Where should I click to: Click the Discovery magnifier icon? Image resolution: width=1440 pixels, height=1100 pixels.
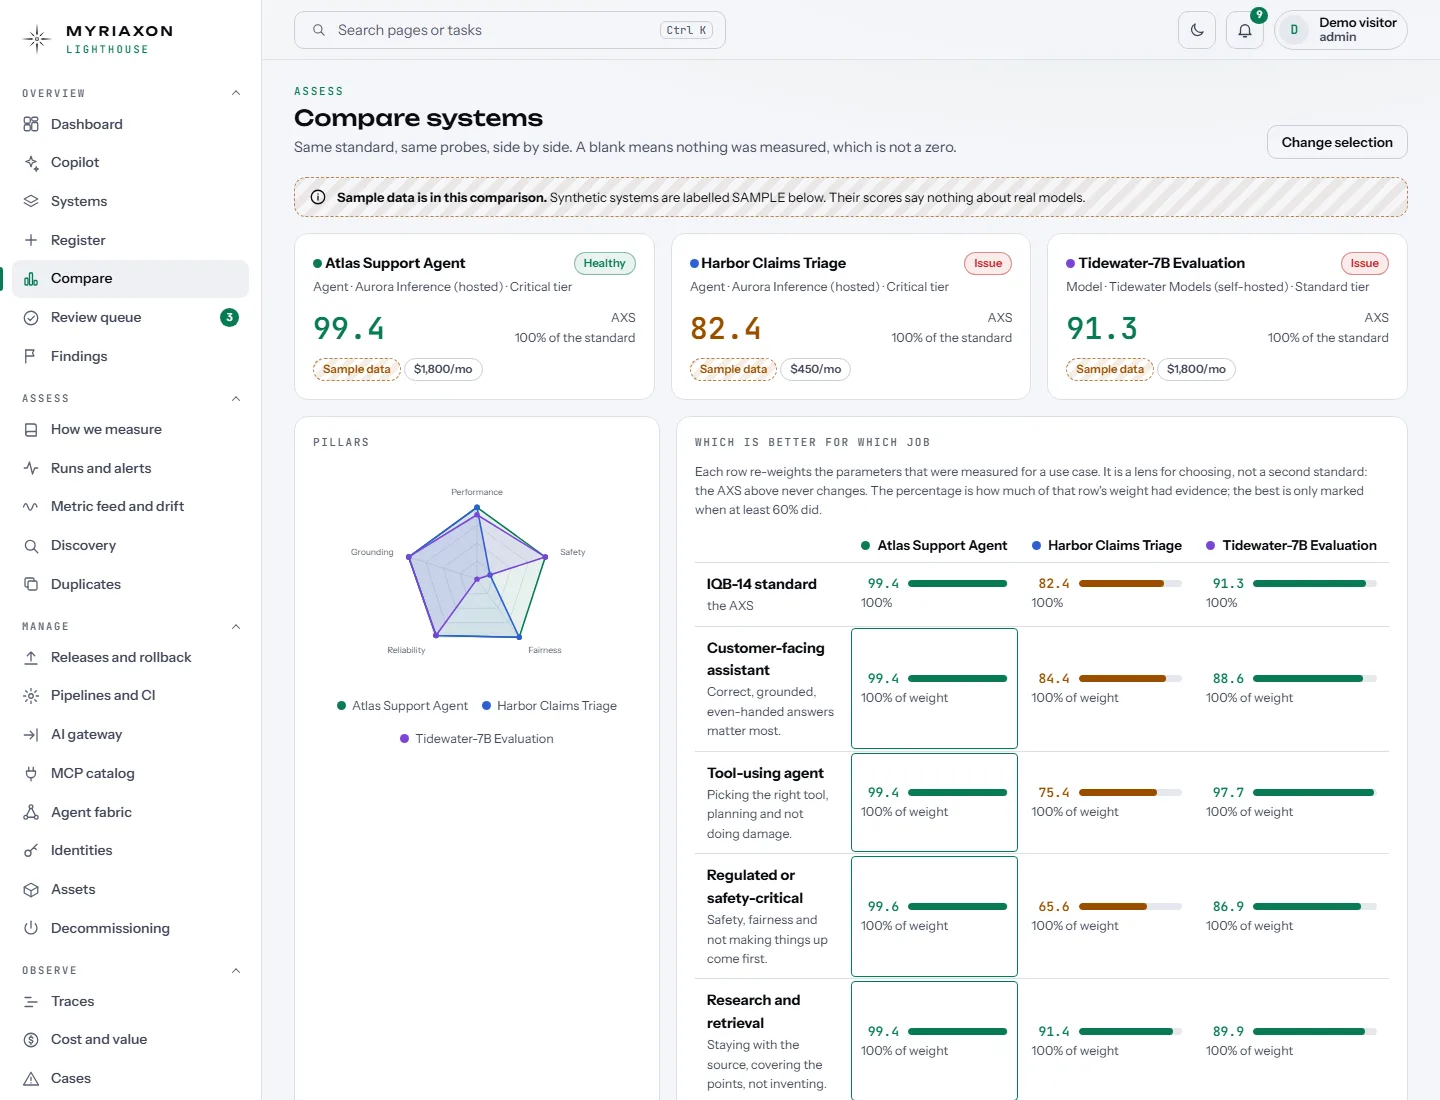31,546
